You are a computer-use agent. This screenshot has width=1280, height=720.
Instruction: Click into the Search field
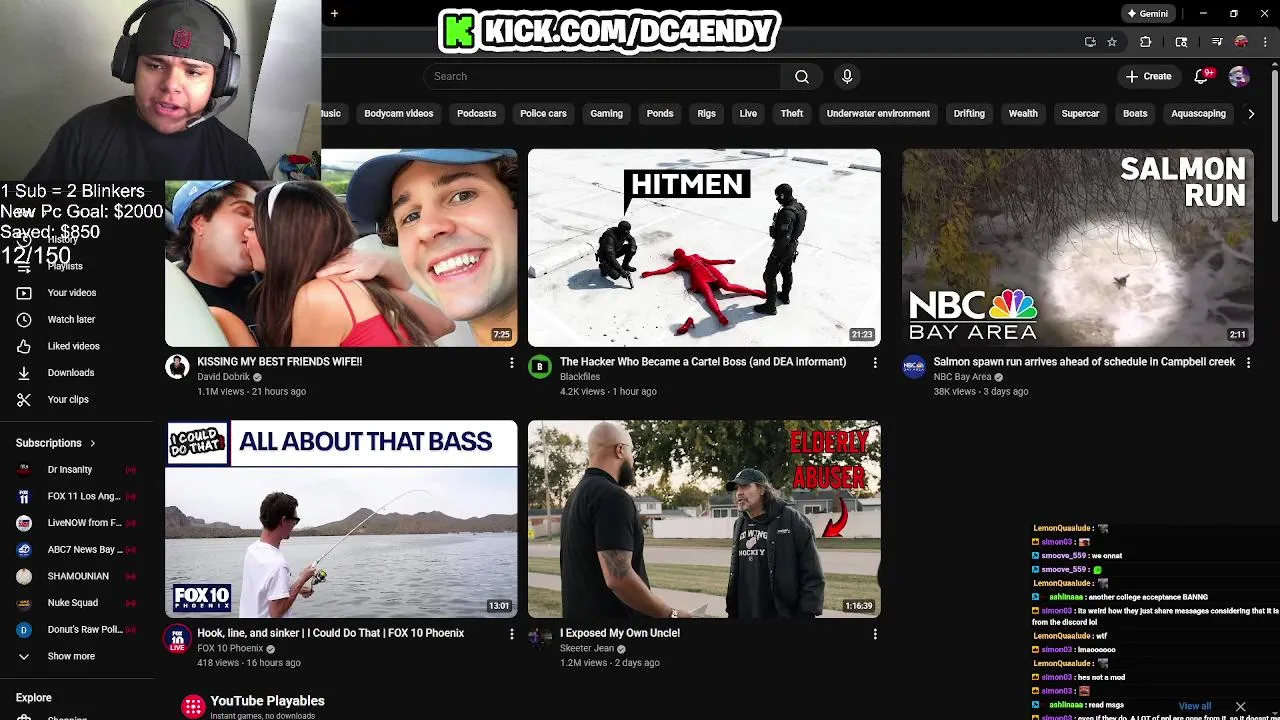[x=603, y=76]
